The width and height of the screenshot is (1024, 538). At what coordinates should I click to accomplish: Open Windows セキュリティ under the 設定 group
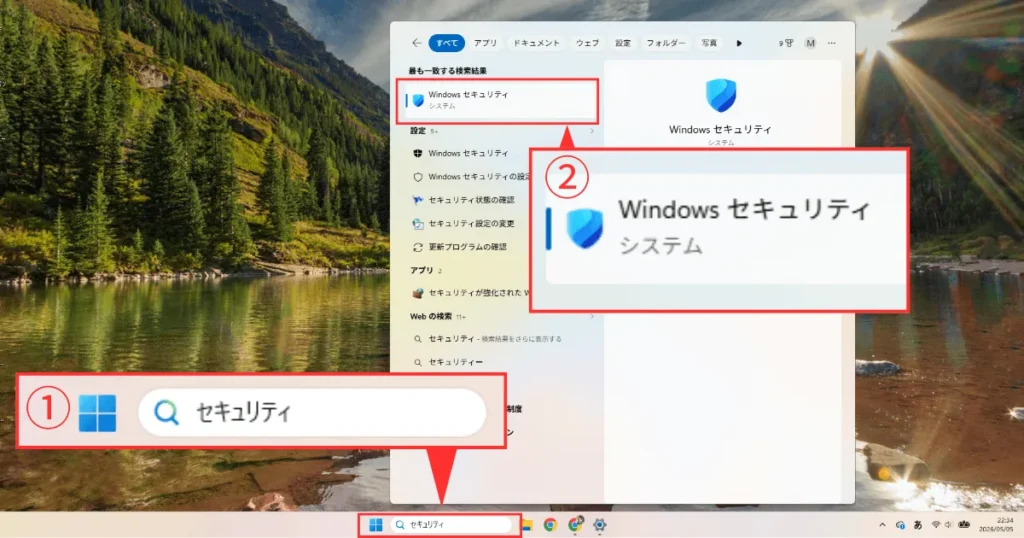[468, 153]
